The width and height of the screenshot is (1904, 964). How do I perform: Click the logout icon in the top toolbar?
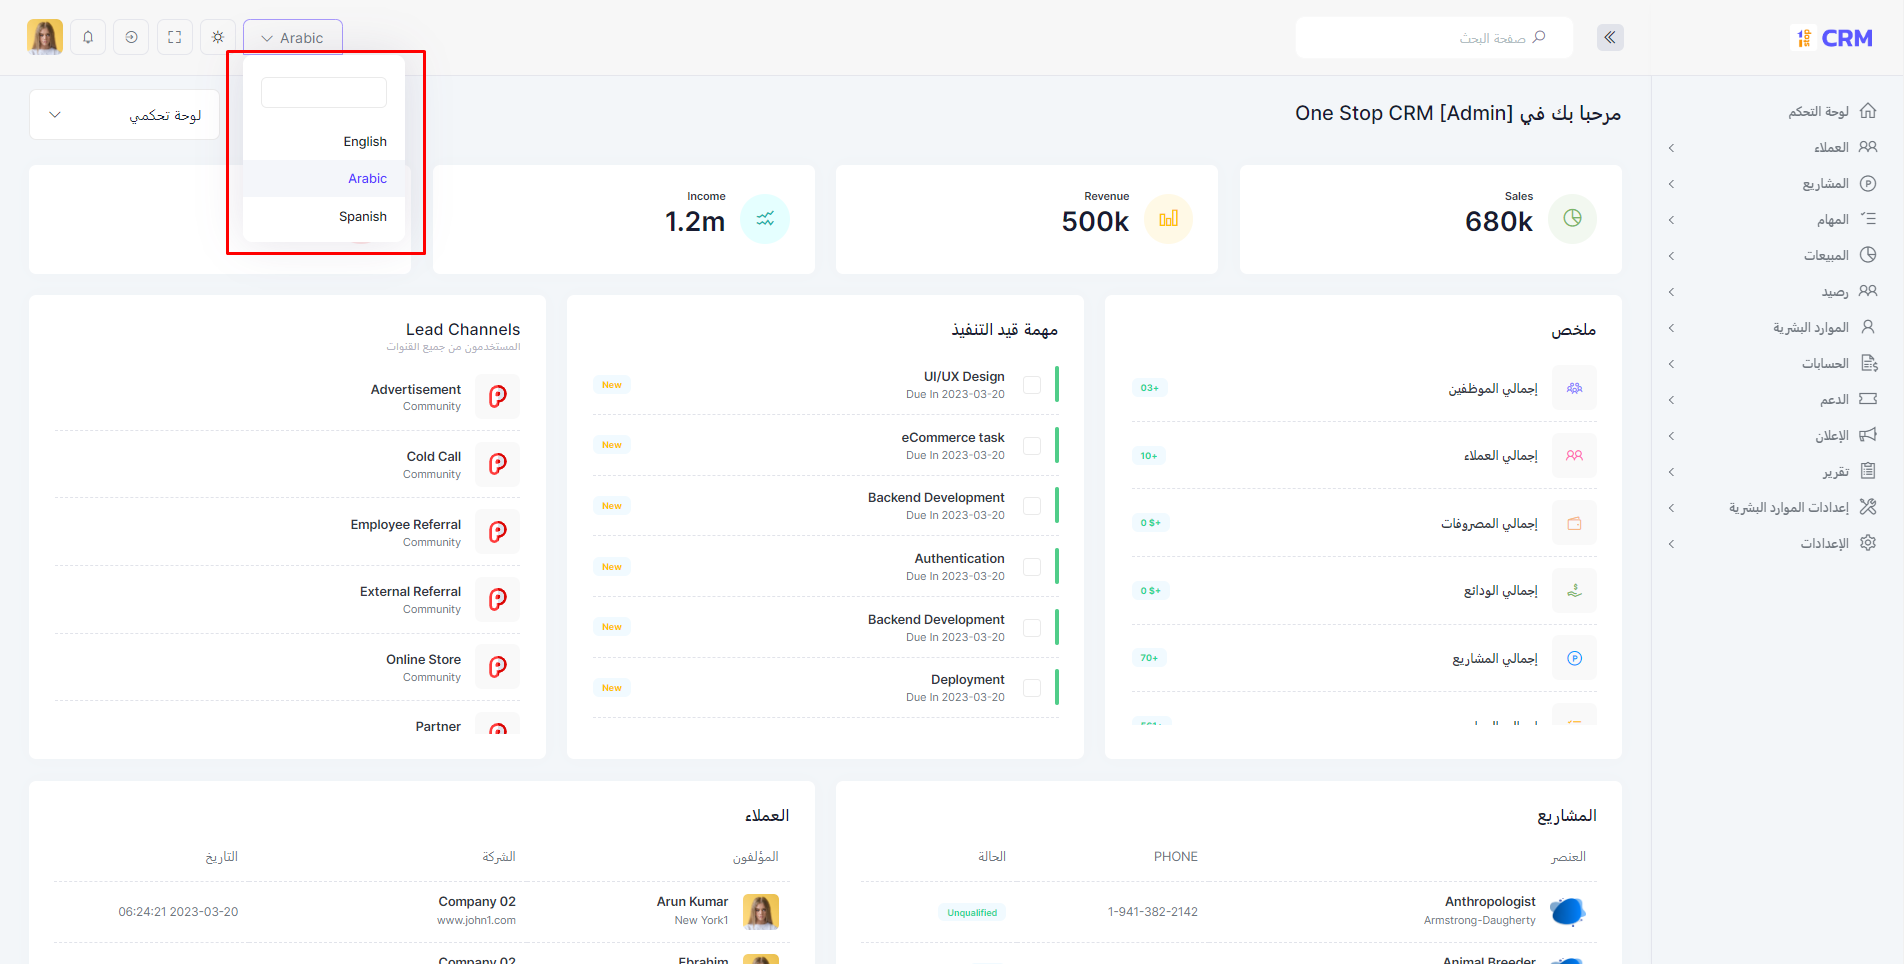click(x=131, y=37)
